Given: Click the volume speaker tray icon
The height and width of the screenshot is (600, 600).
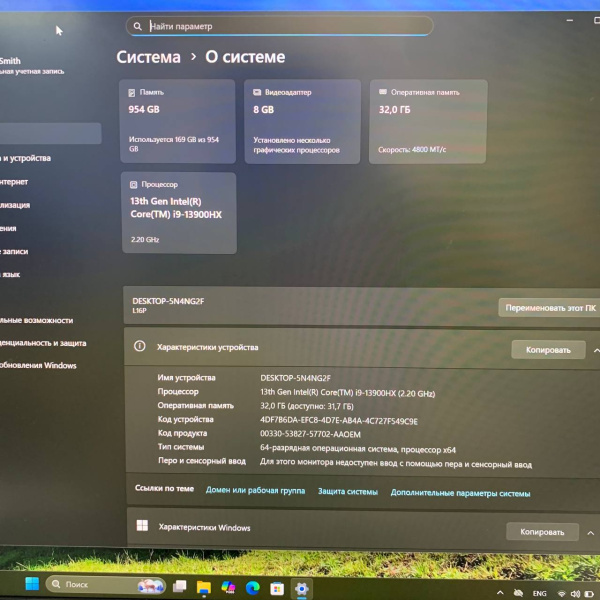Looking at the screenshot, I should [575, 594].
